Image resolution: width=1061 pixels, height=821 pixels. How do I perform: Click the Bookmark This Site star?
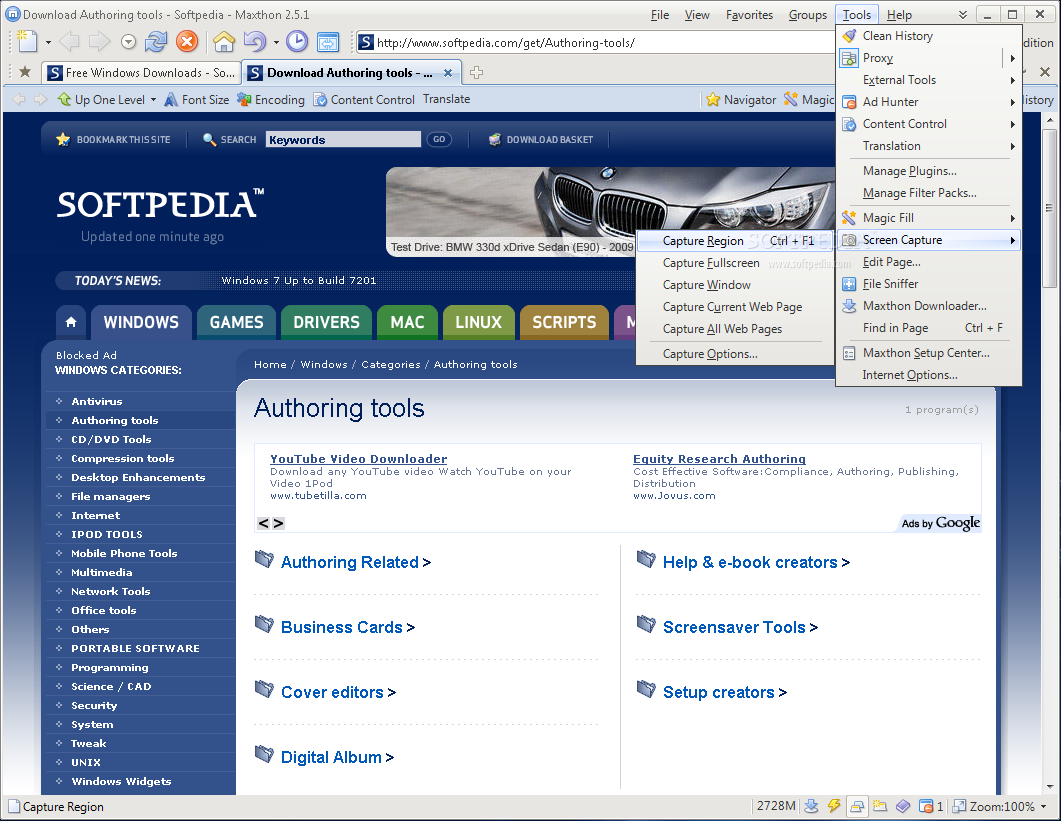click(63, 139)
